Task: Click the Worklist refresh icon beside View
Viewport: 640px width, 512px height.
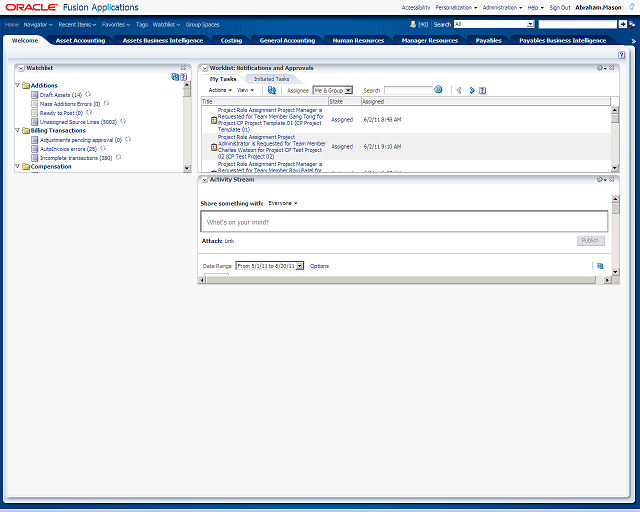Action: pos(272,90)
